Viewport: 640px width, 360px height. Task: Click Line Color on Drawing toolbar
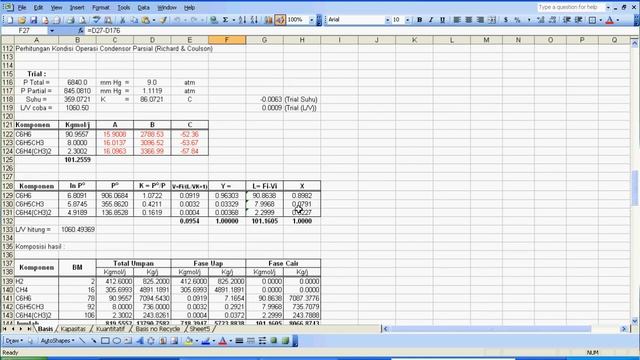click(205, 340)
